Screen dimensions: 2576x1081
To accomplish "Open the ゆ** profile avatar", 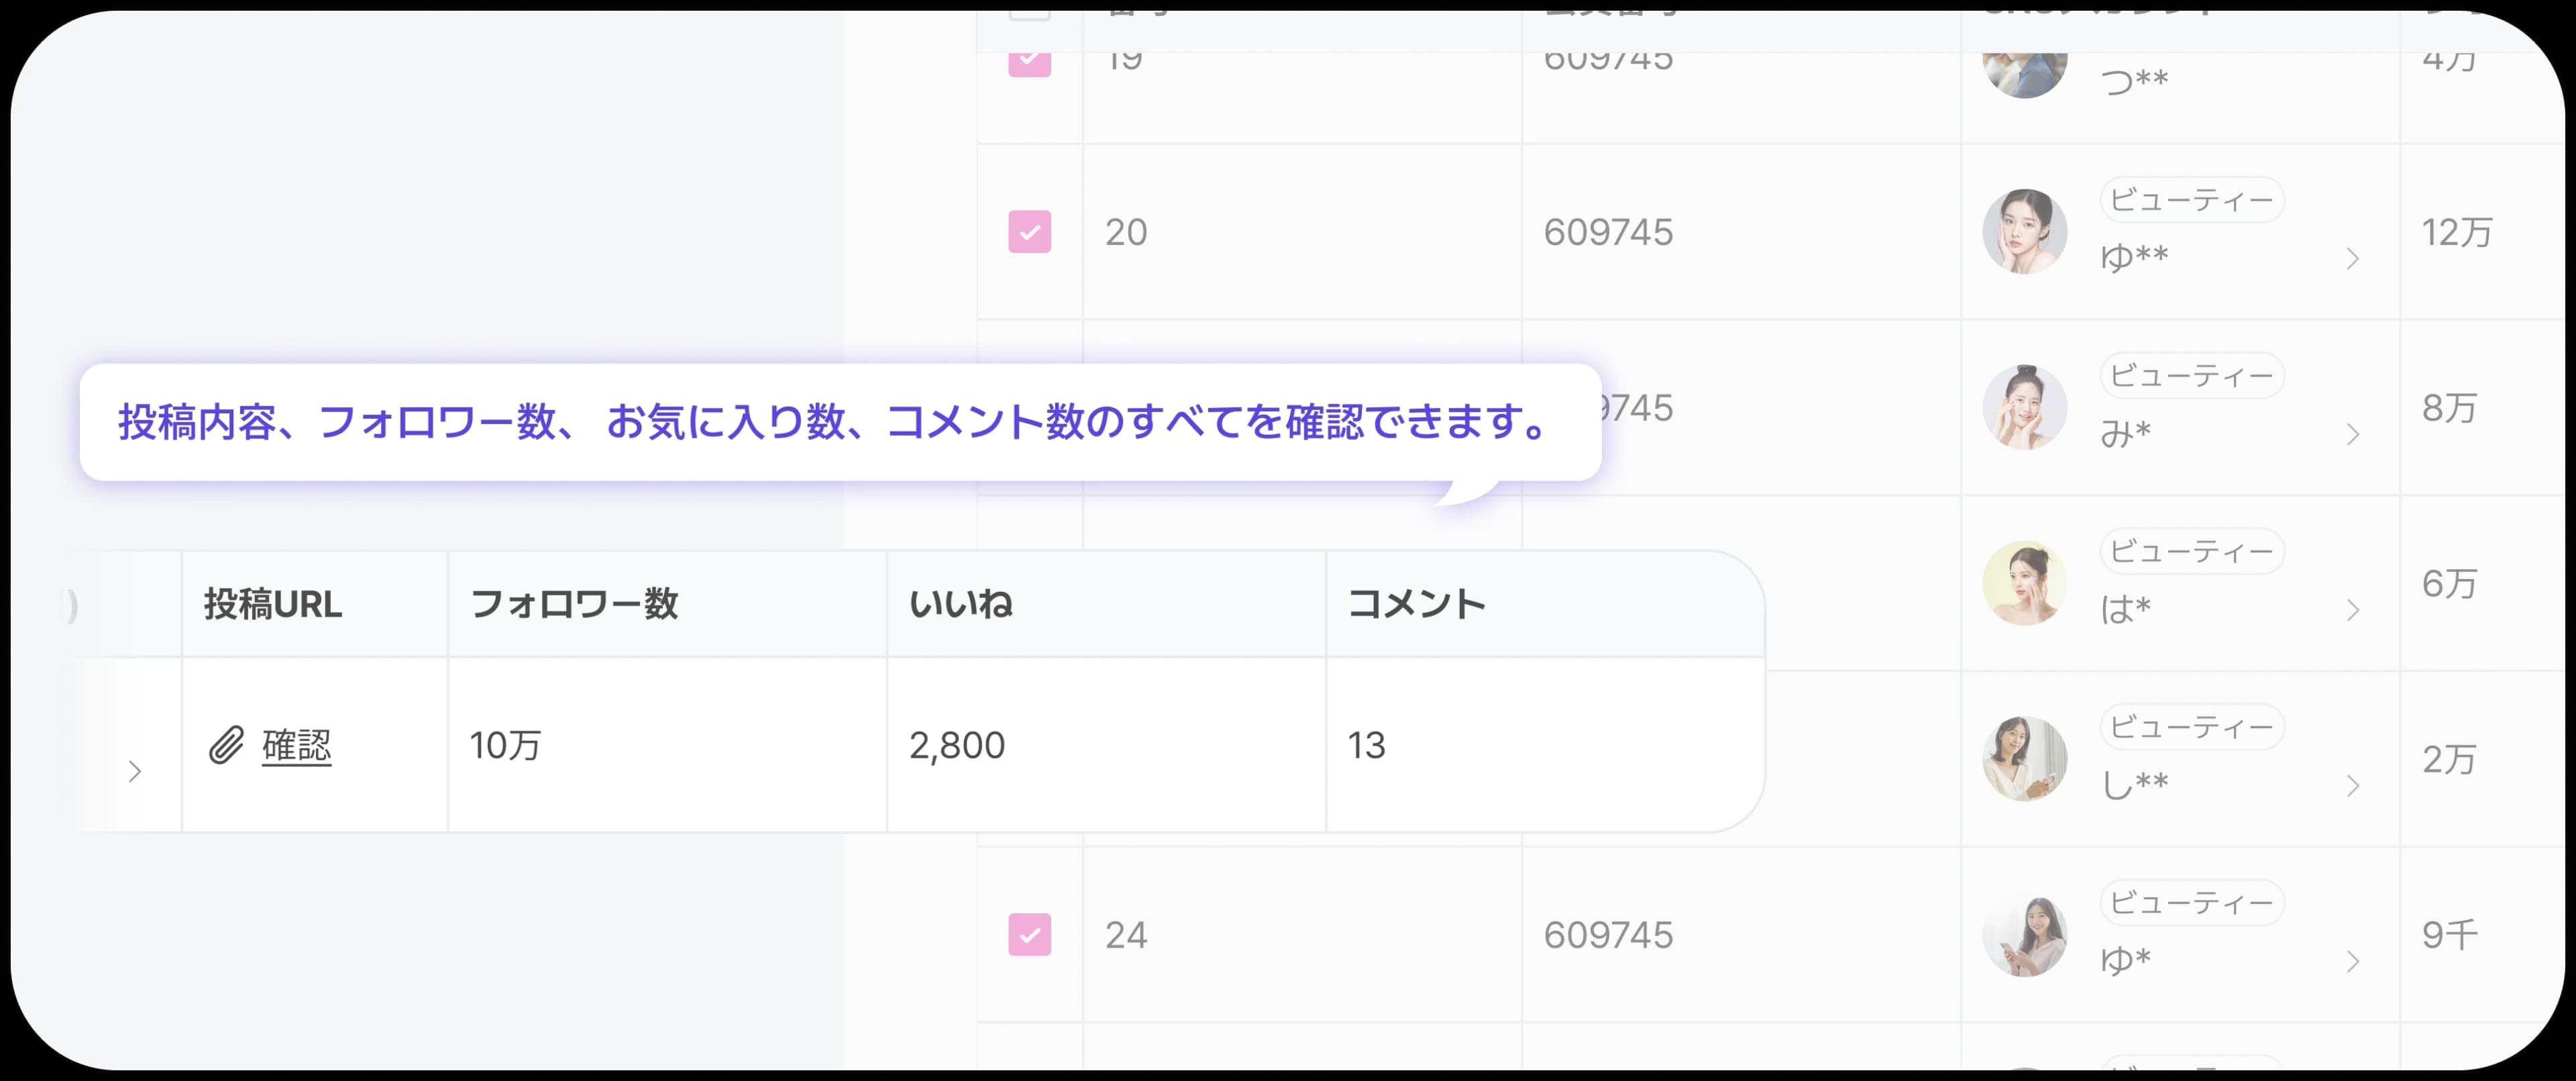I will coord(2024,232).
